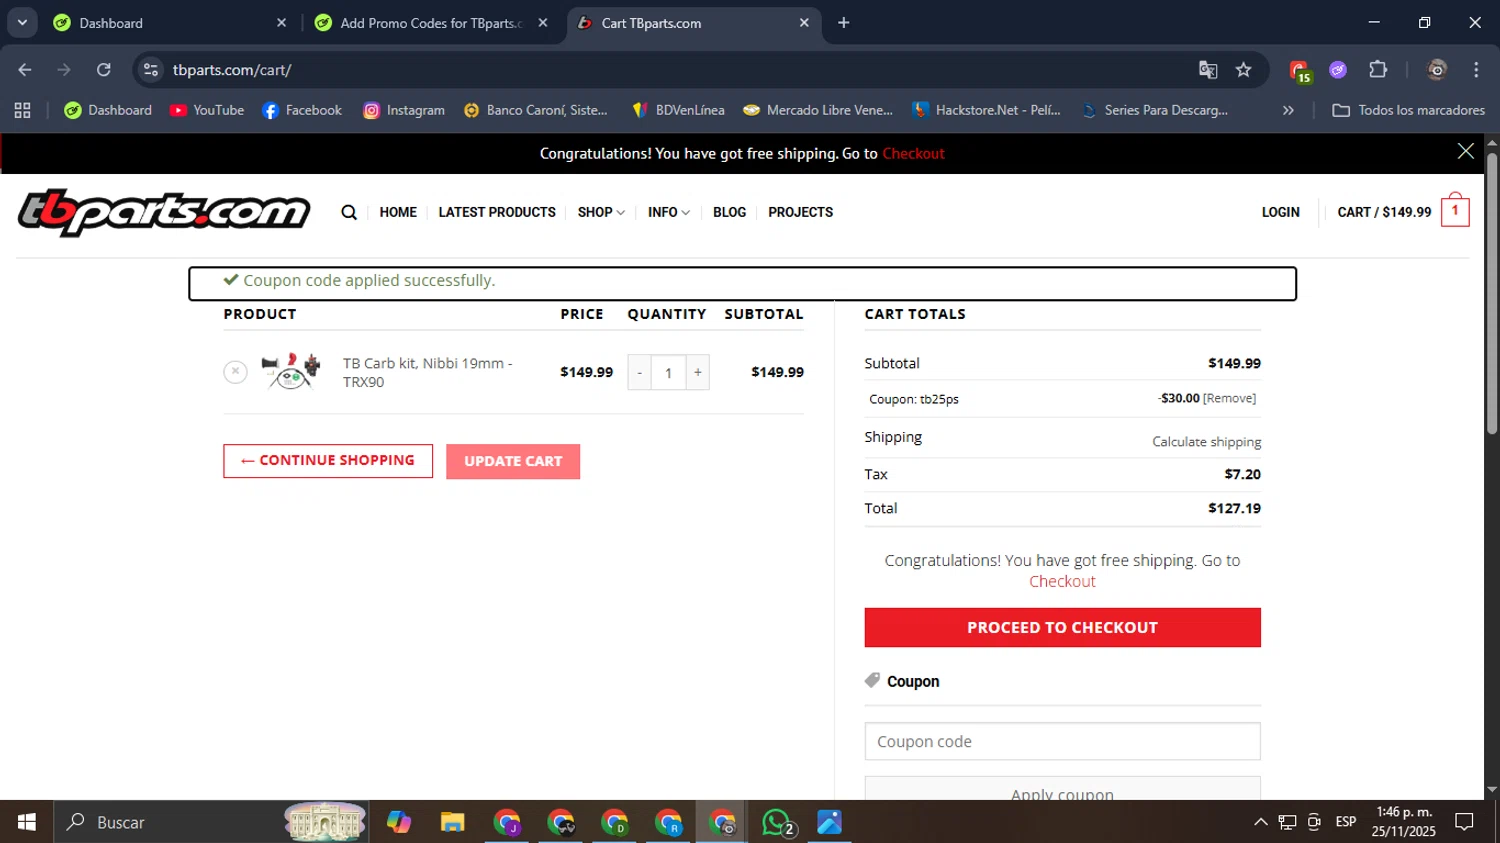Open the PROJECTS menu item

800,212
